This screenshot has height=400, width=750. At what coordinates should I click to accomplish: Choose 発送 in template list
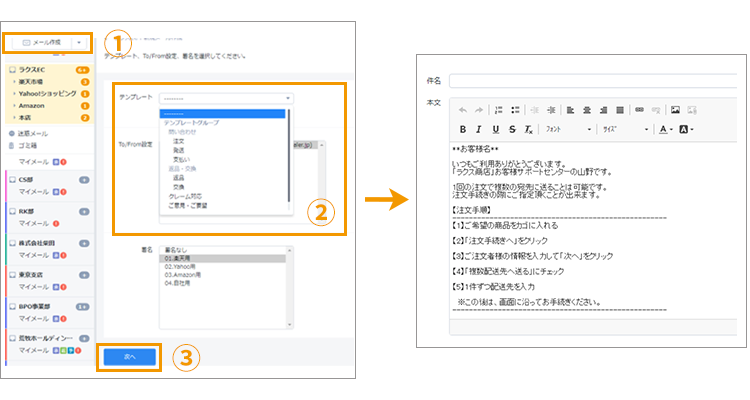pos(178,150)
